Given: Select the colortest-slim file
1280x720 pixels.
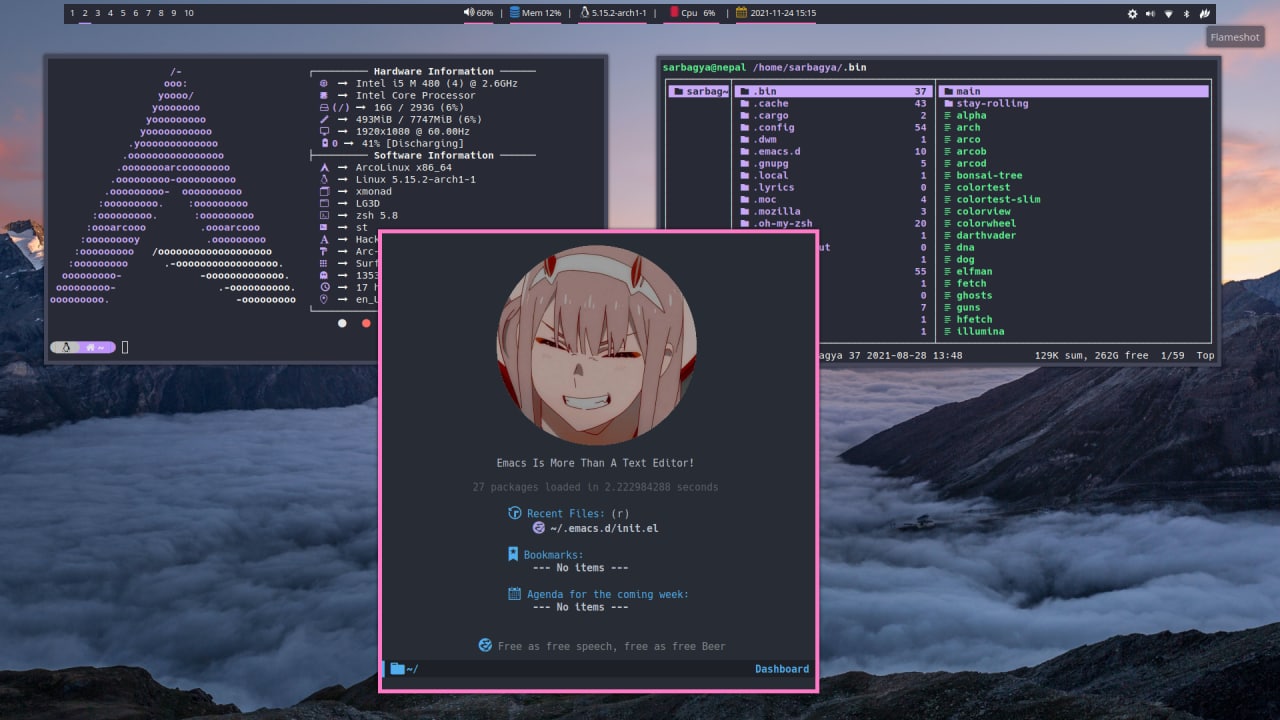Looking at the screenshot, I should tap(998, 199).
